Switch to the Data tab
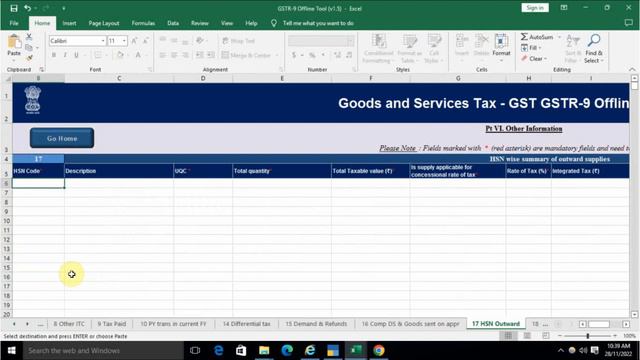This screenshot has height=360, width=640. pyautogui.click(x=173, y=23)
